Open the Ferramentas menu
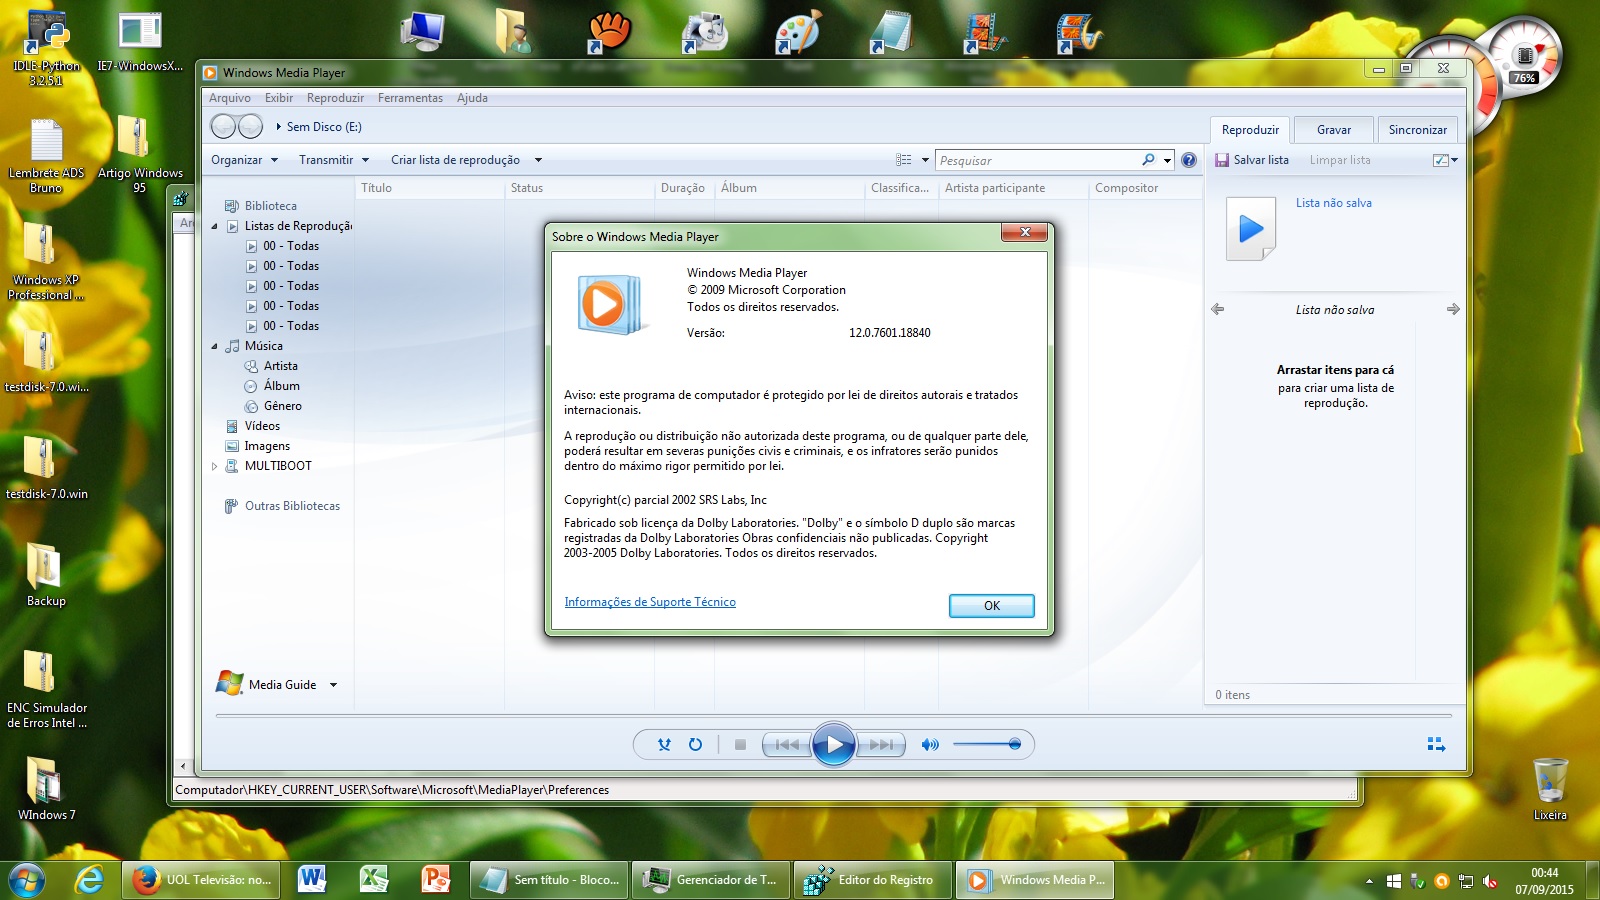The height and width of the screenshot is (900, 1600). tap(410, 98)
